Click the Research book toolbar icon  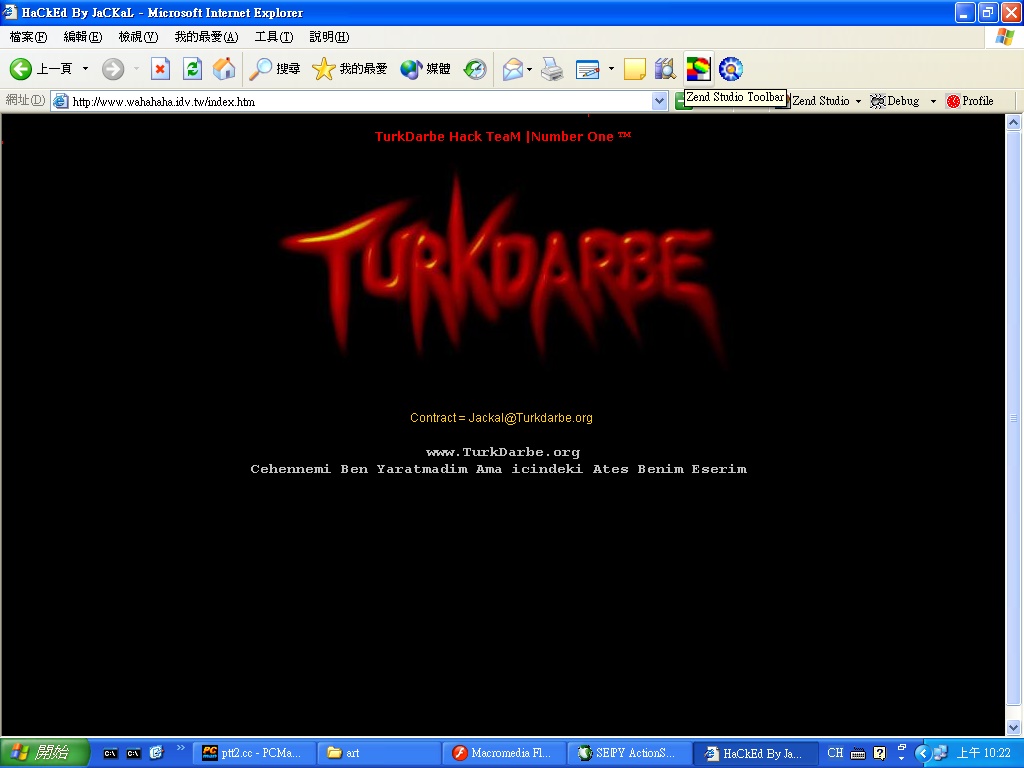(665, 69)
